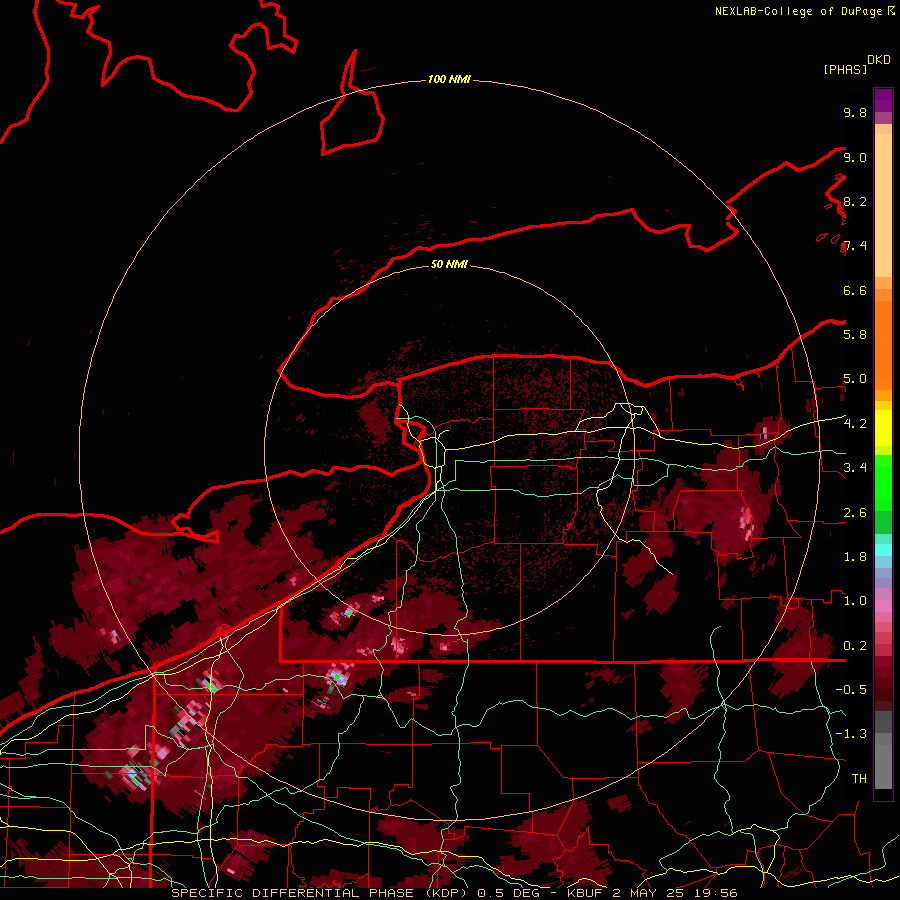Screen dimensions: 900x900
Task: Select the gray bottom segment of color scale
Action: tap(883, 769)
